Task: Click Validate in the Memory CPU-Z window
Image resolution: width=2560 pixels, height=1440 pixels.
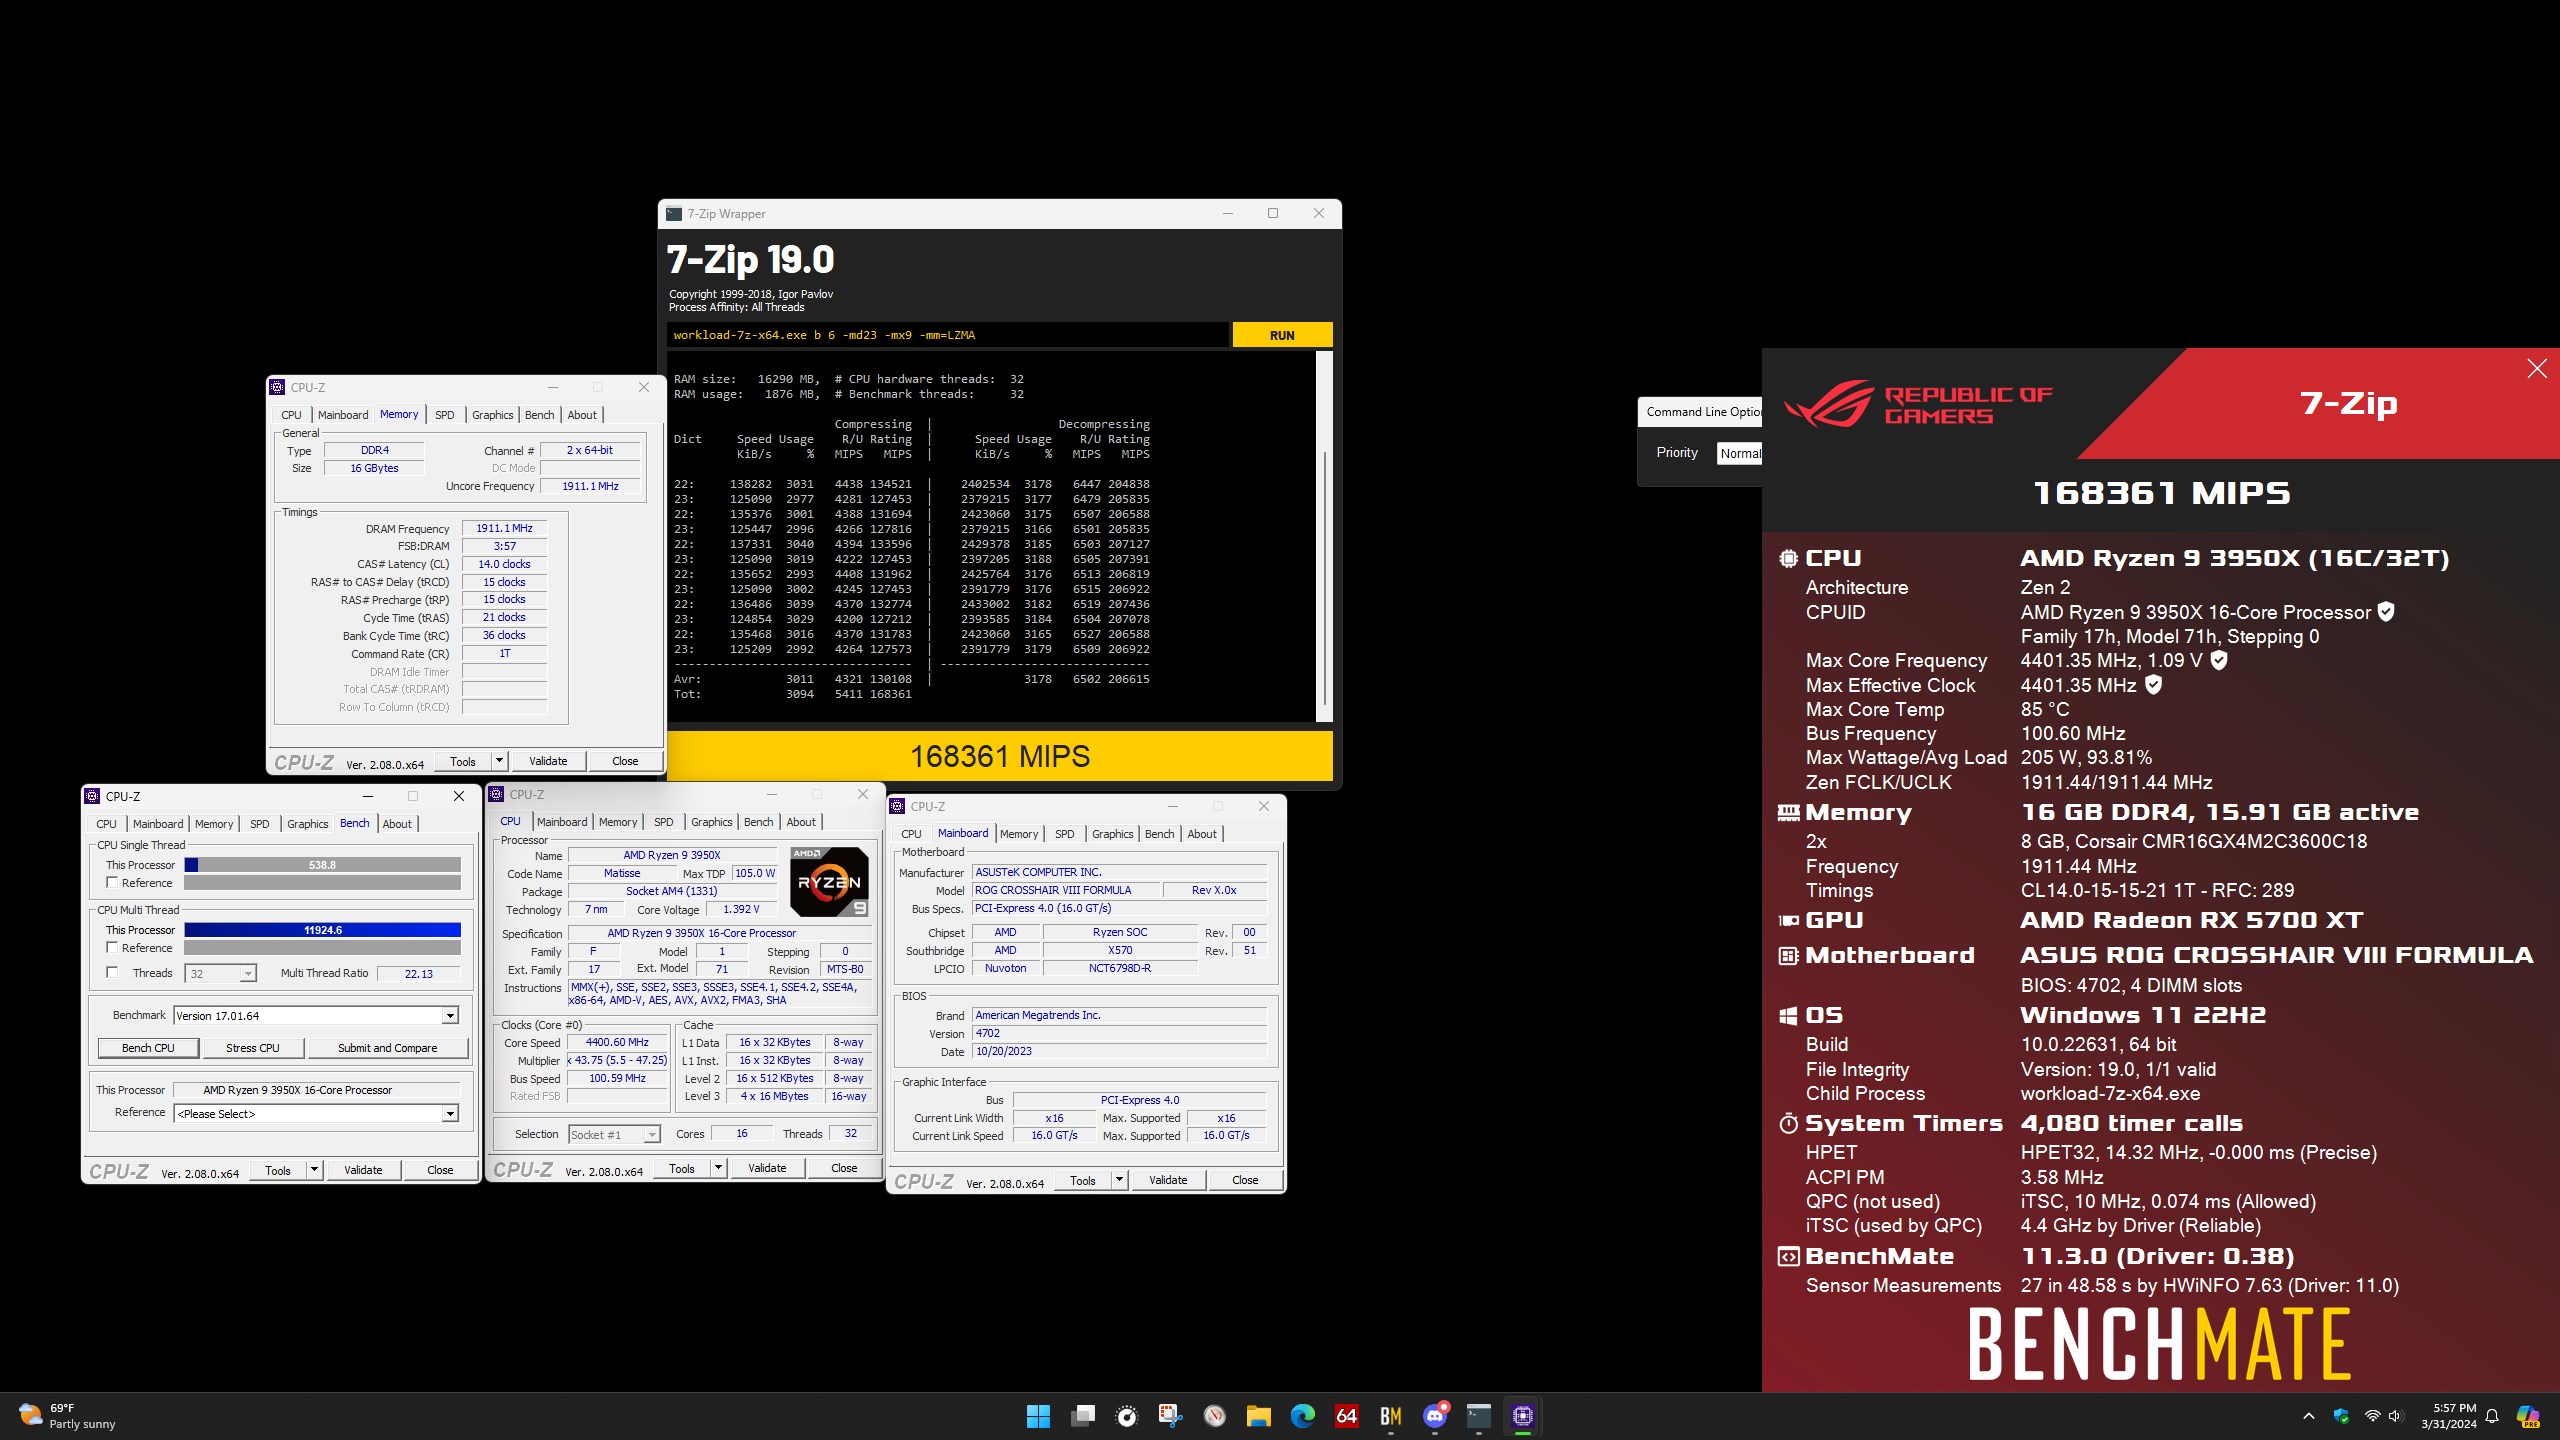Action: [547, 761]
